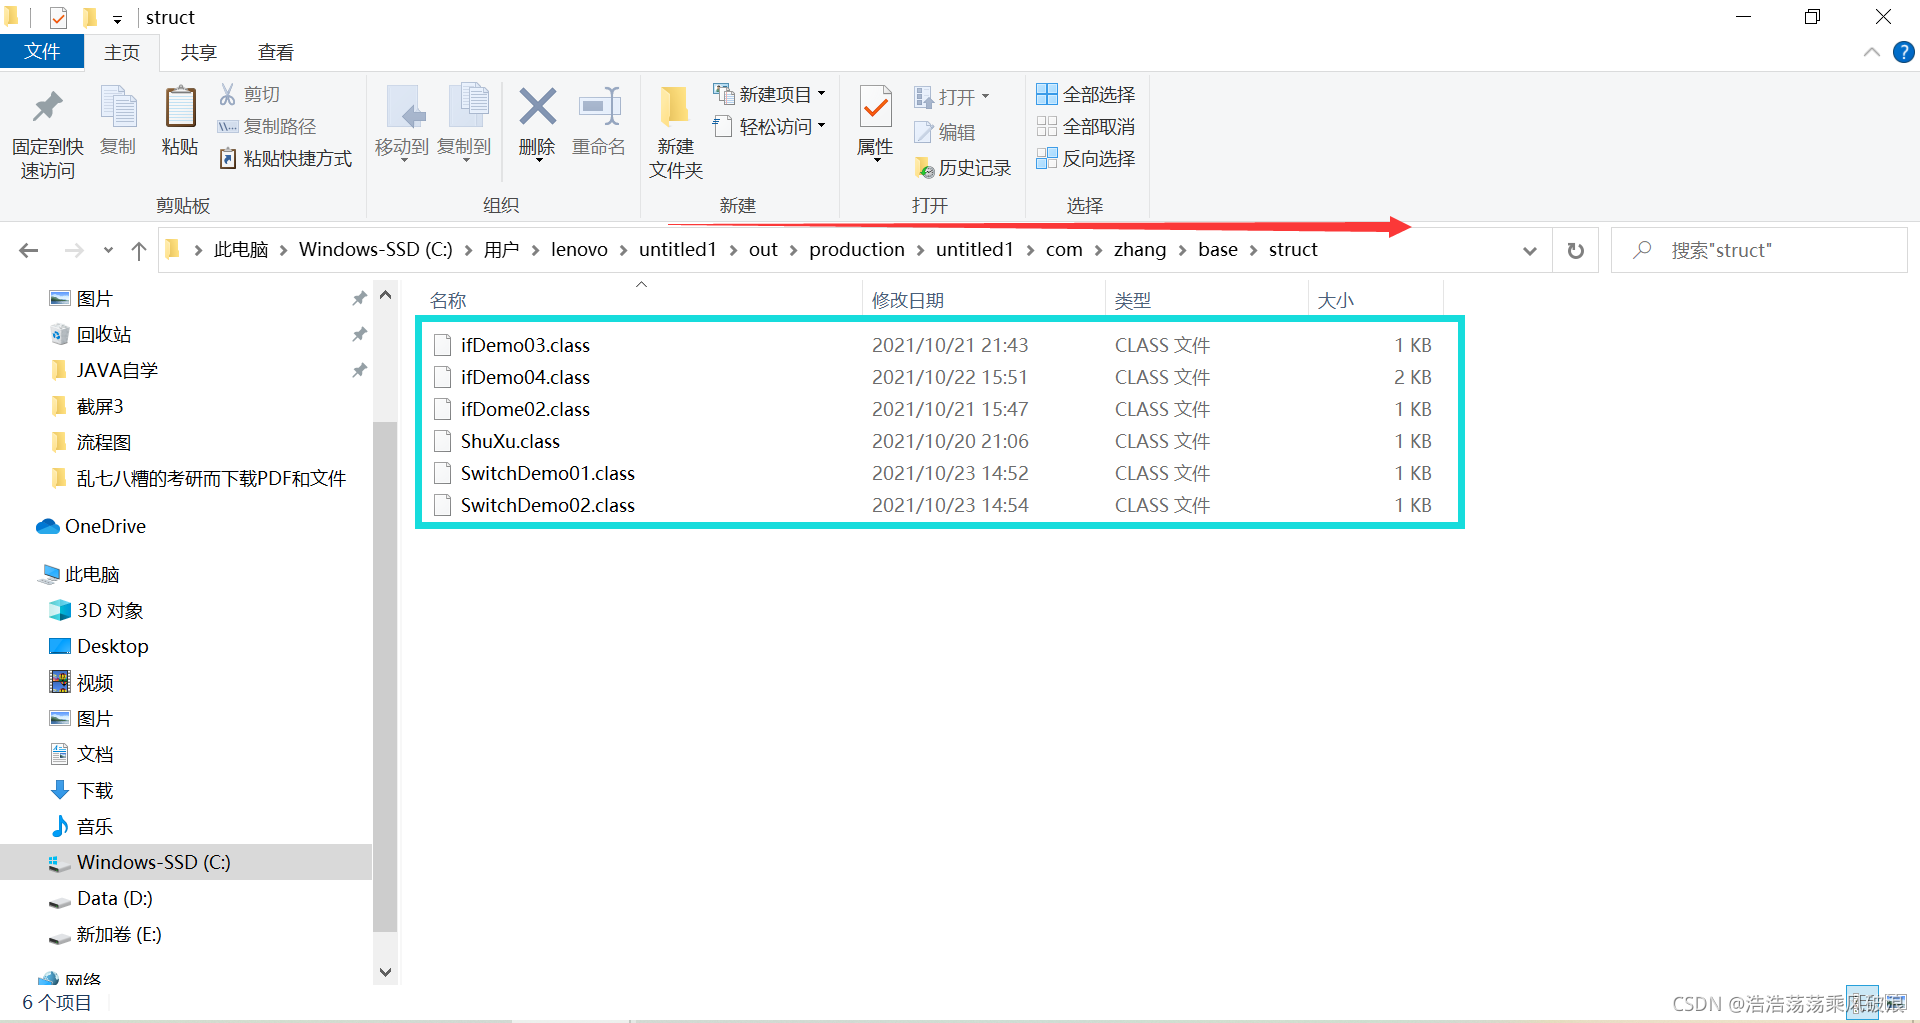Click the Forward navigation arrow
1920x1023 pixels.
(74, 250)
